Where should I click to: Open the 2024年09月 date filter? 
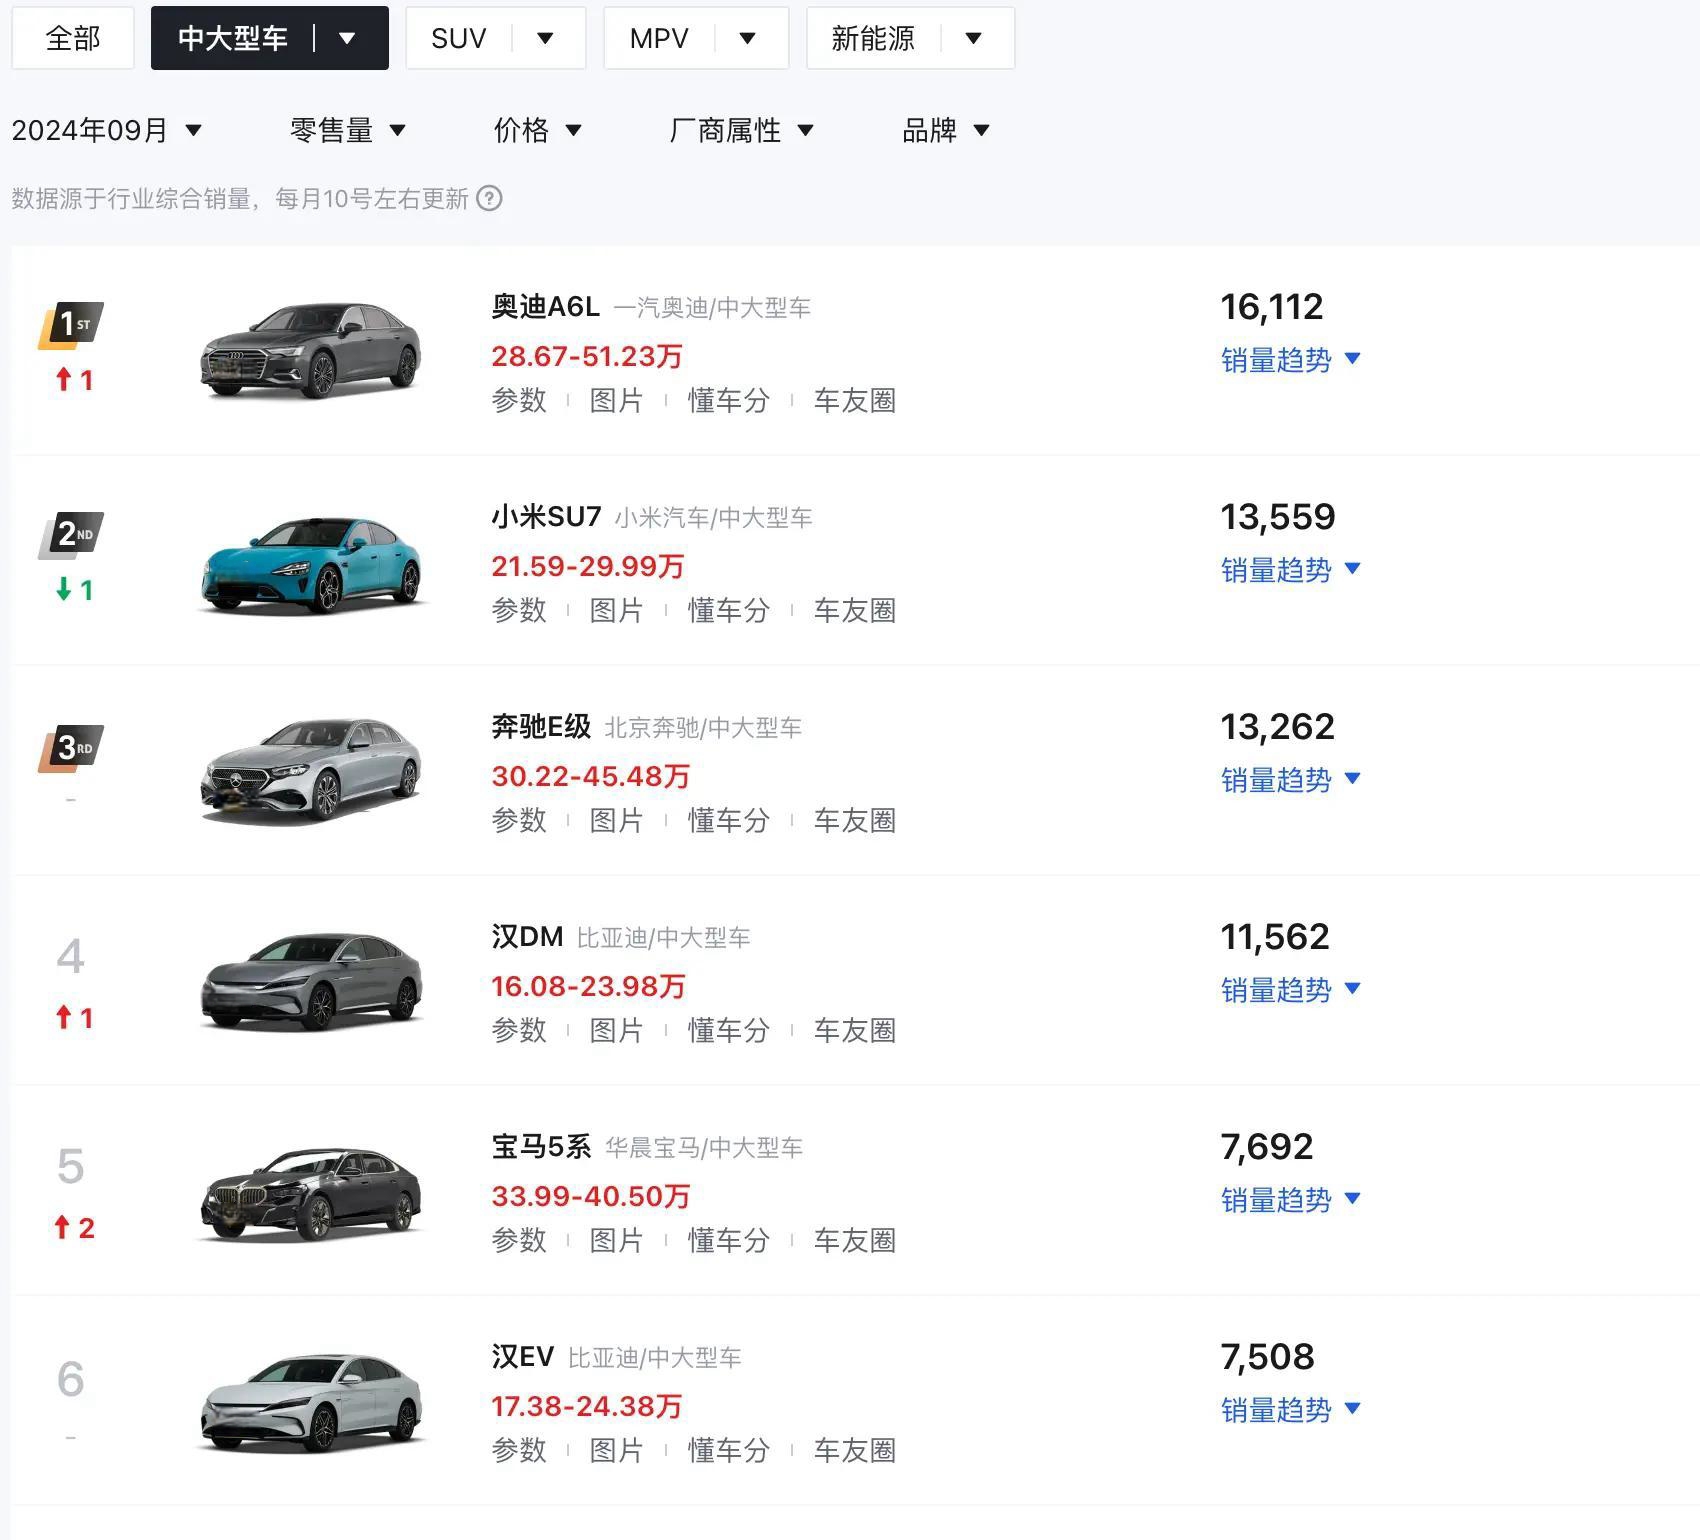[107, 130]
